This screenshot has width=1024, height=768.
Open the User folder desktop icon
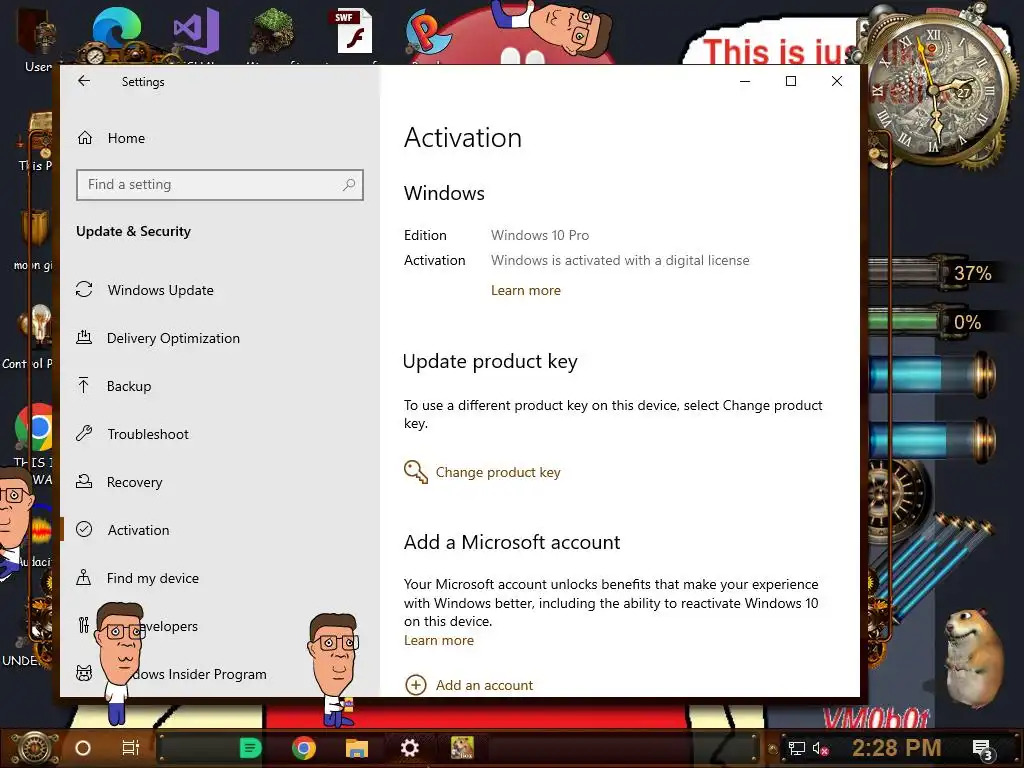pos(37,38)
